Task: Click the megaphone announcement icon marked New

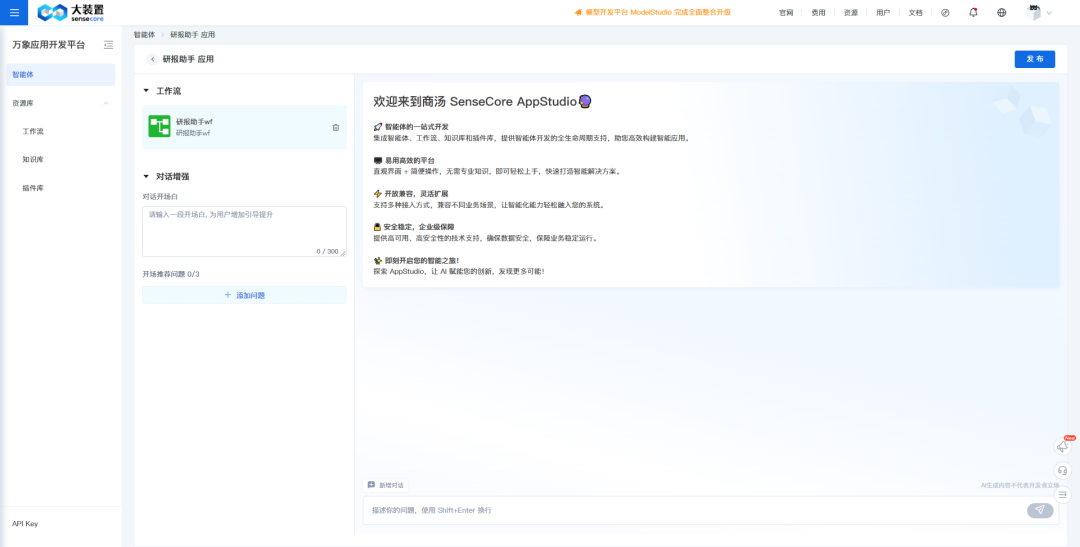Action: [x=1063, y=446]
